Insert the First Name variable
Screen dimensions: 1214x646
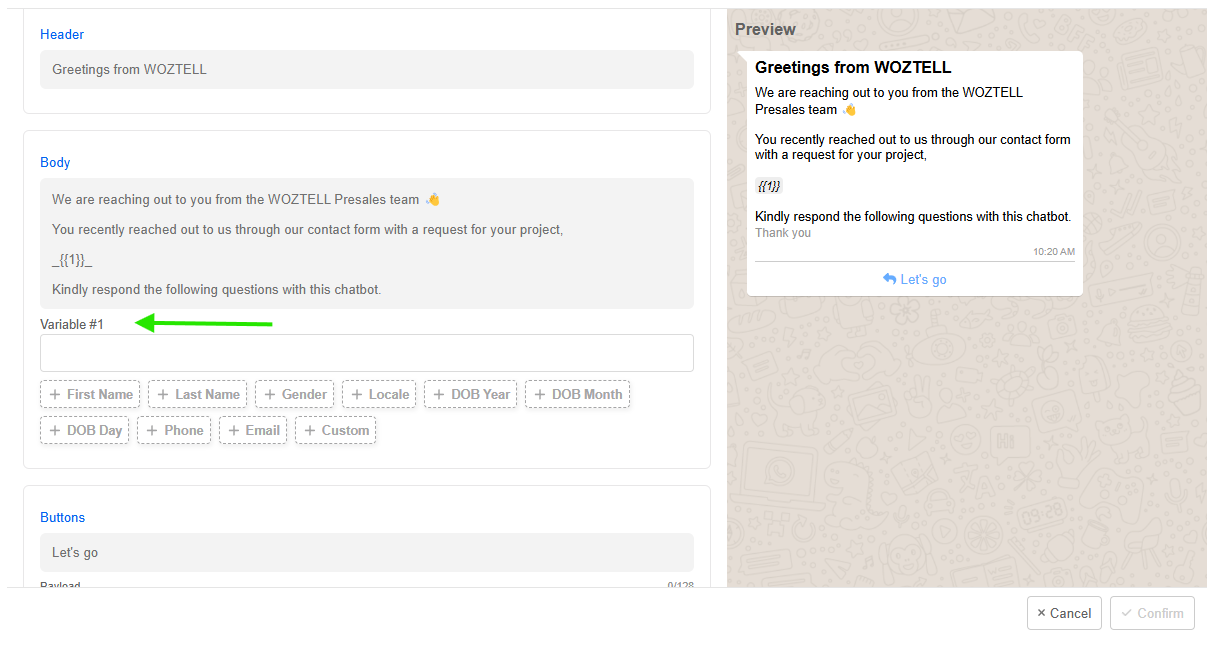(x=89, y=394)
